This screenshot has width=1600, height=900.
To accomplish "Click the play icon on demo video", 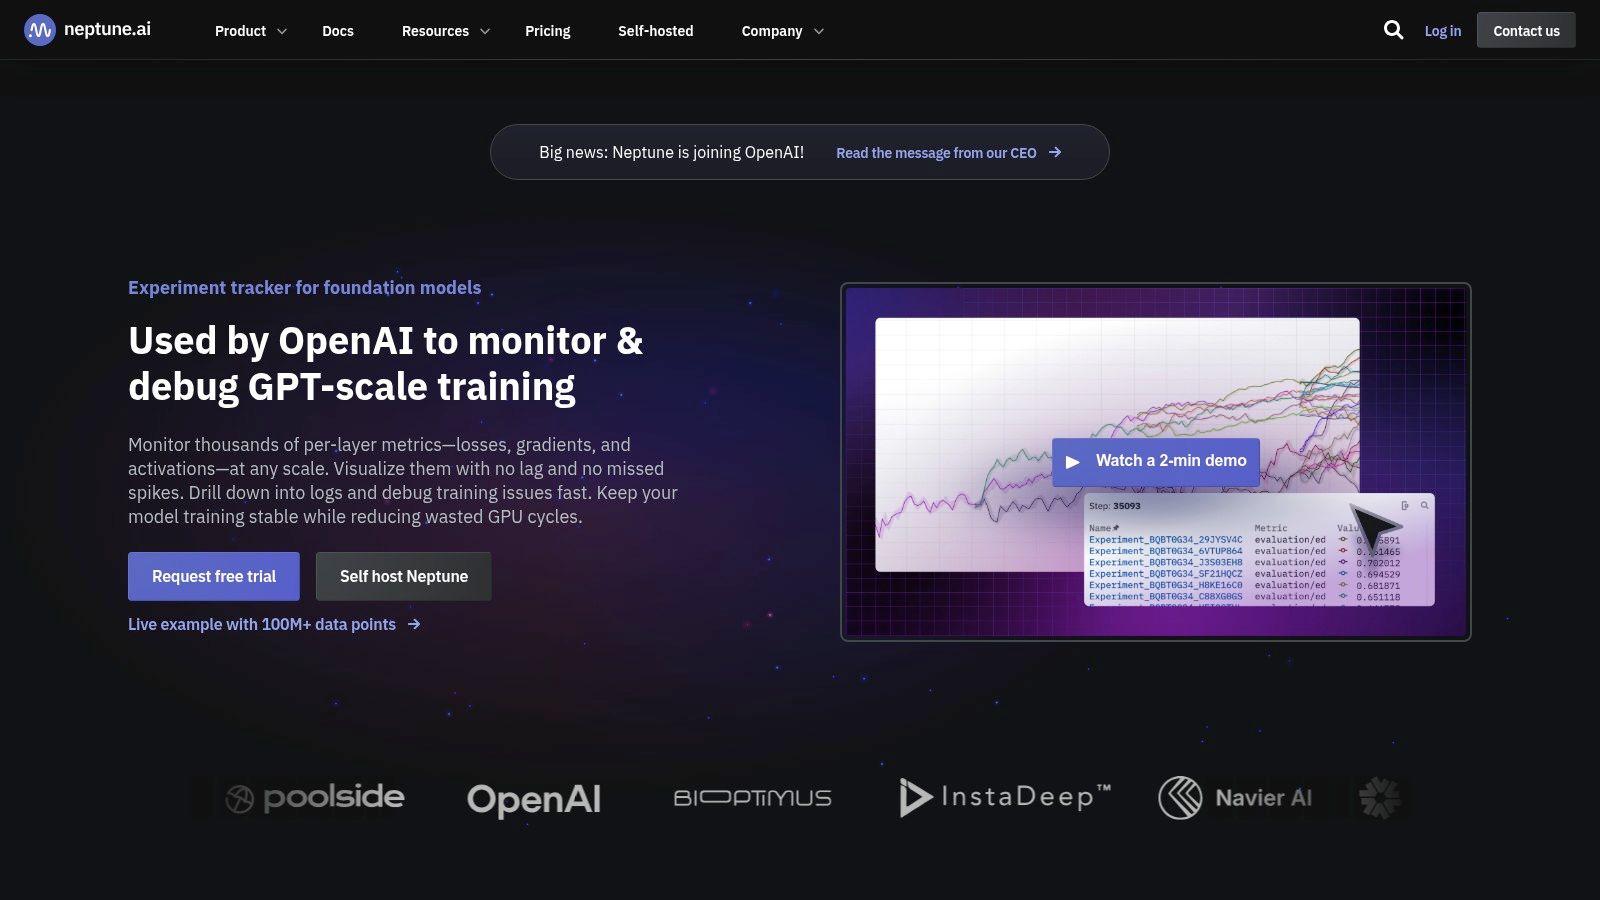I will [x=1073, y=462].
